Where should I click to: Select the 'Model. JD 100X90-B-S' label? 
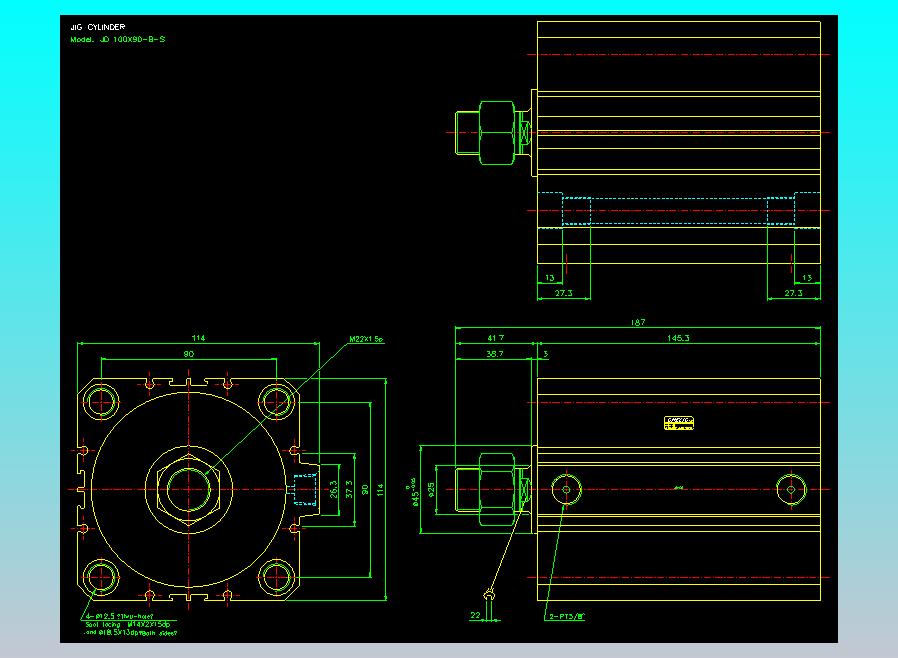(117, 40)
